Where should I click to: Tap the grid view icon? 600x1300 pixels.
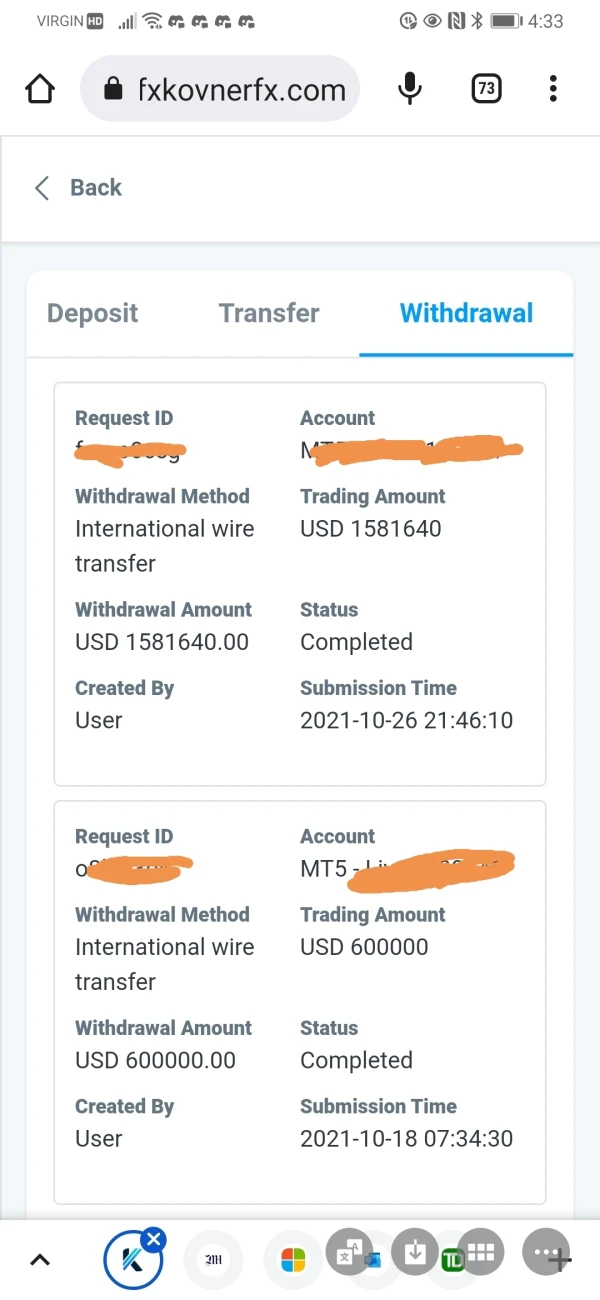pyautogui.click(x=481, y=1253)
